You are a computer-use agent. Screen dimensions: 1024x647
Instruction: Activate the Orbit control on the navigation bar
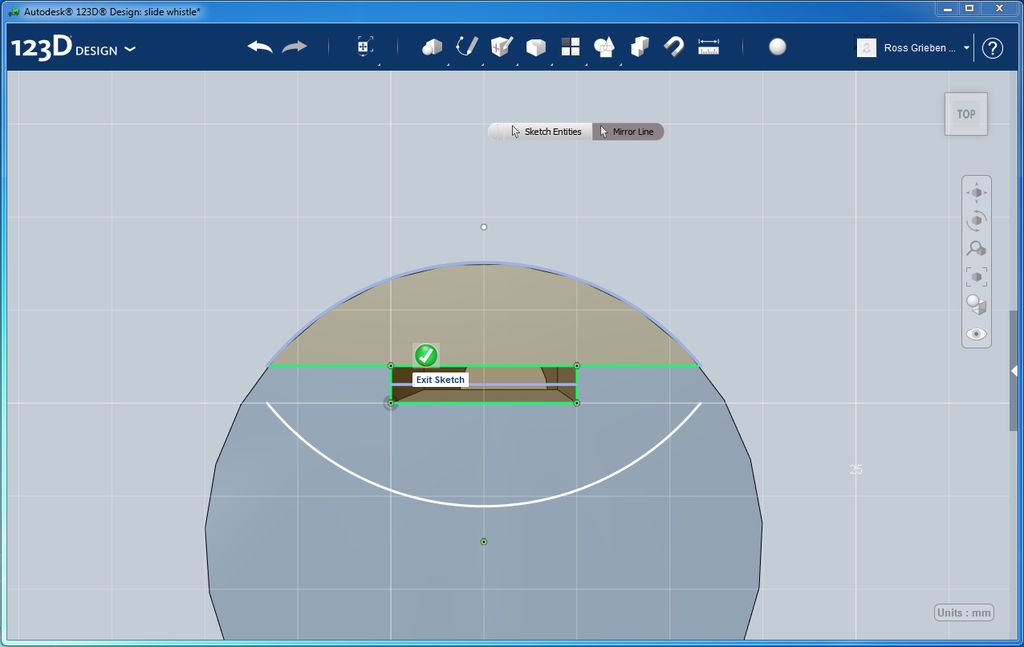[x=976, y=221]
